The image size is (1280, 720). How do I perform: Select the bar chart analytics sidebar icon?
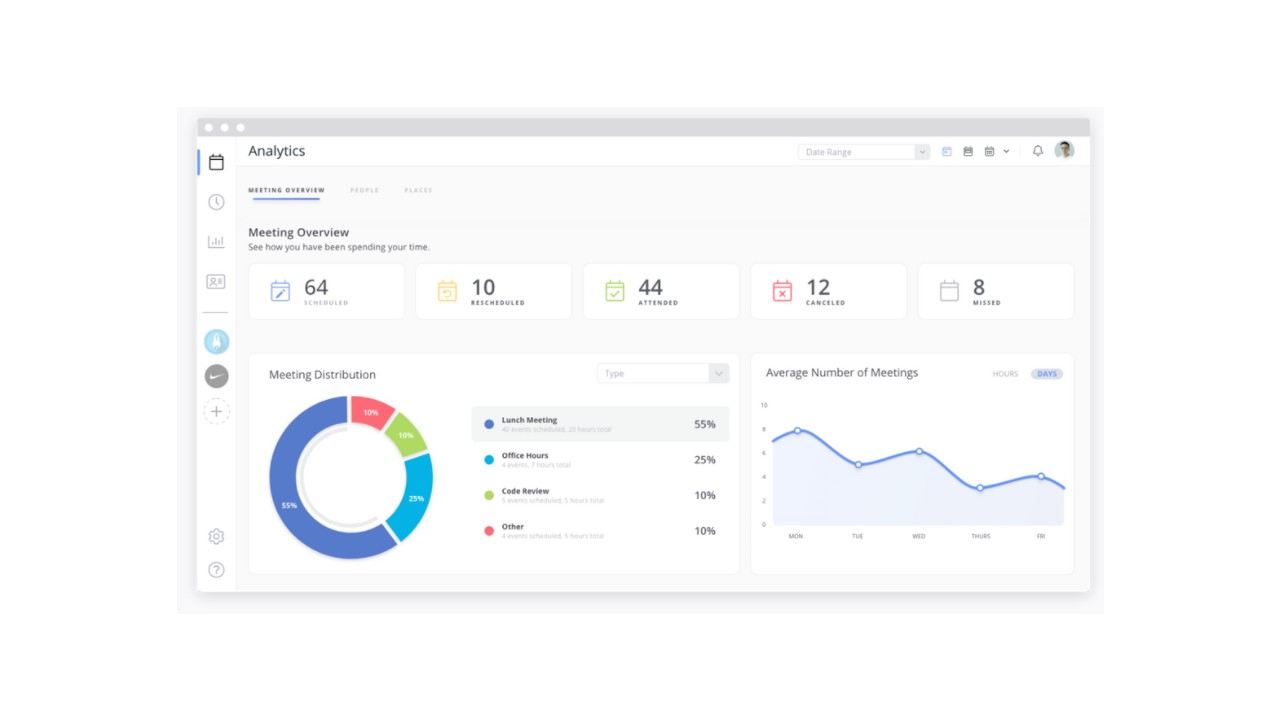pyautogui.click(x=216, y=242)
